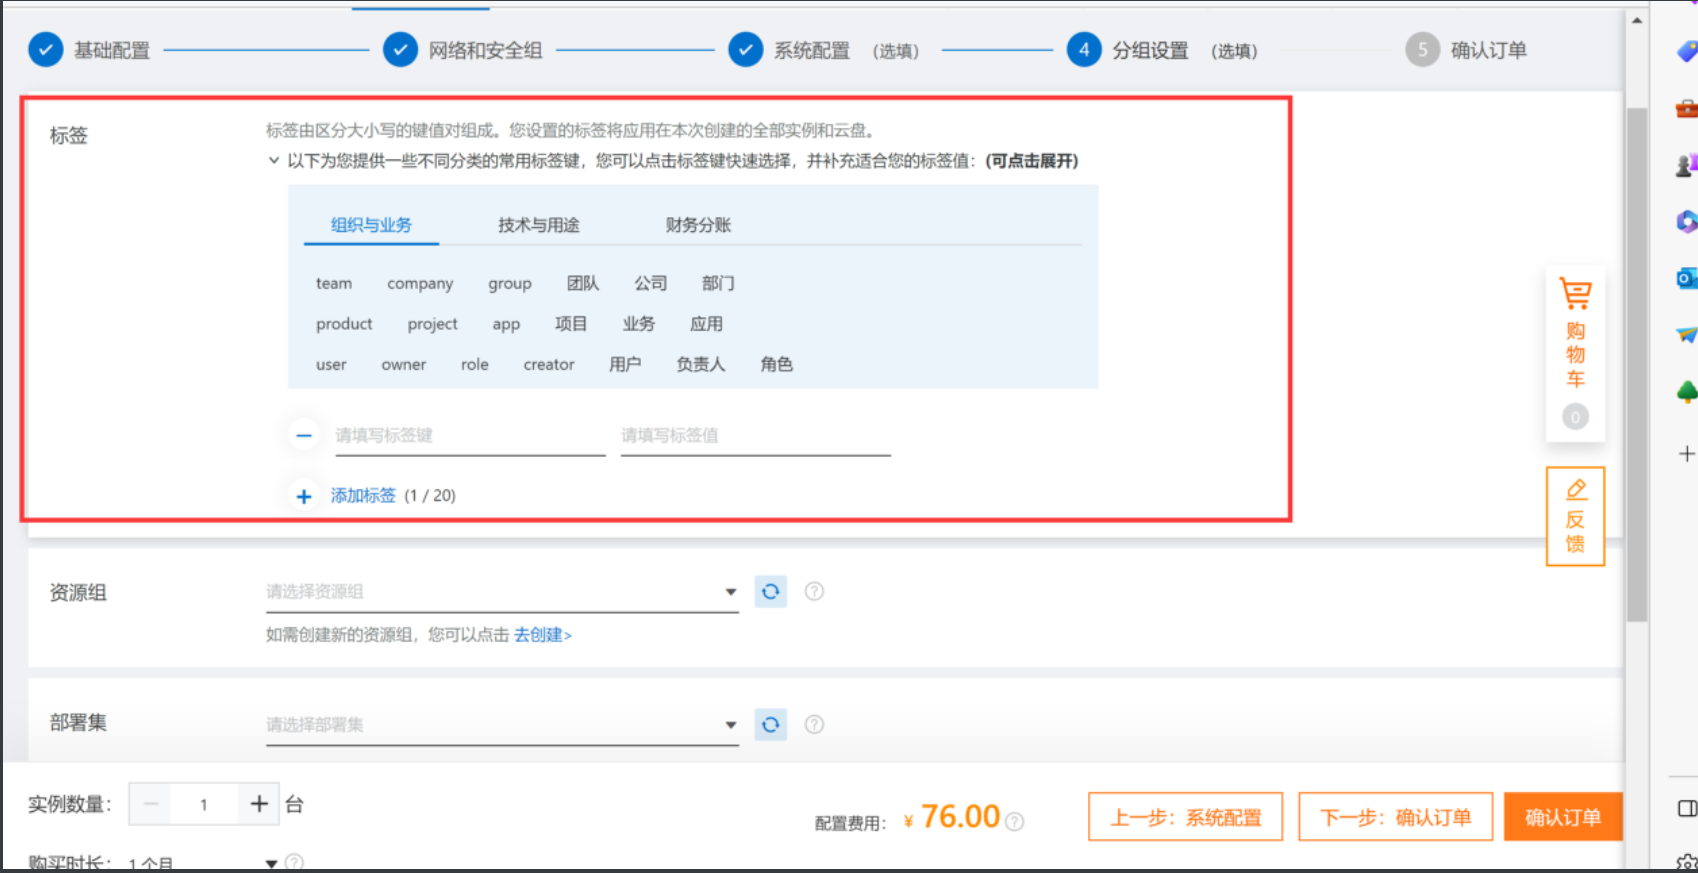Click 下一步: 确认订单 button
The width and height of the screenshot is (1698, 873).
(1396, 817)
